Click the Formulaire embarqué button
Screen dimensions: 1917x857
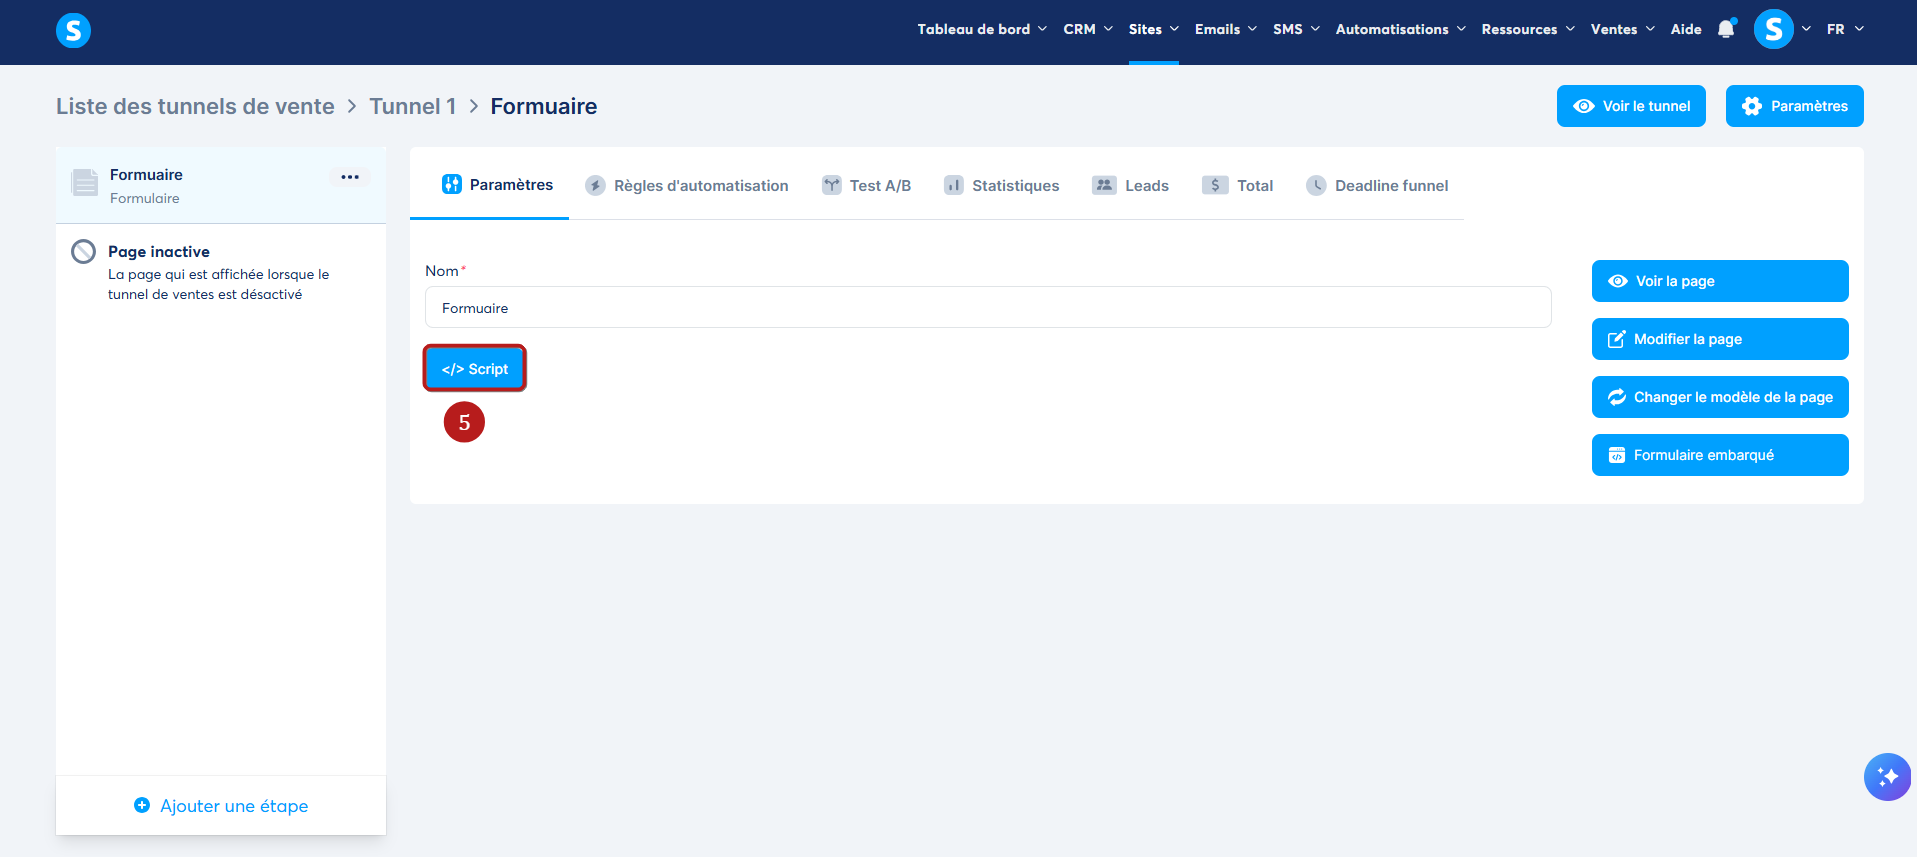(x=1720, y=455)
